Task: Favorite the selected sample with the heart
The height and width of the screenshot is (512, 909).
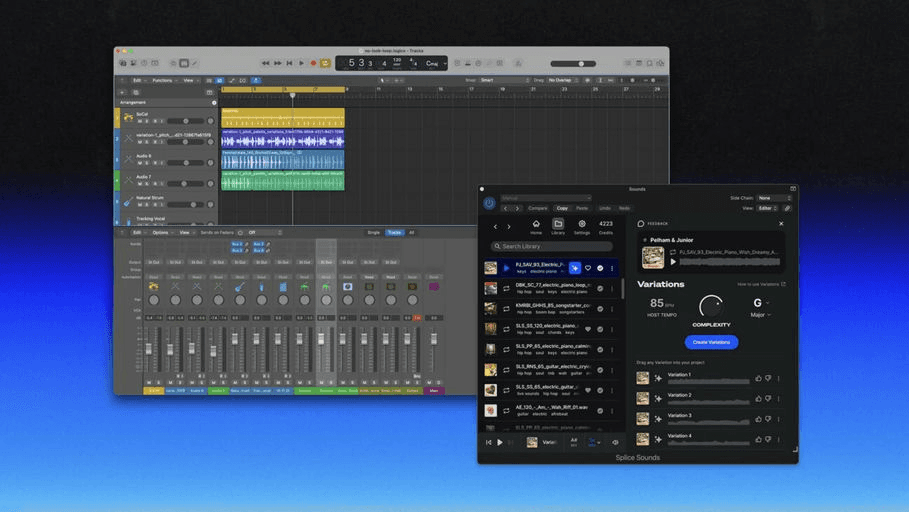Action: (588, 268)
